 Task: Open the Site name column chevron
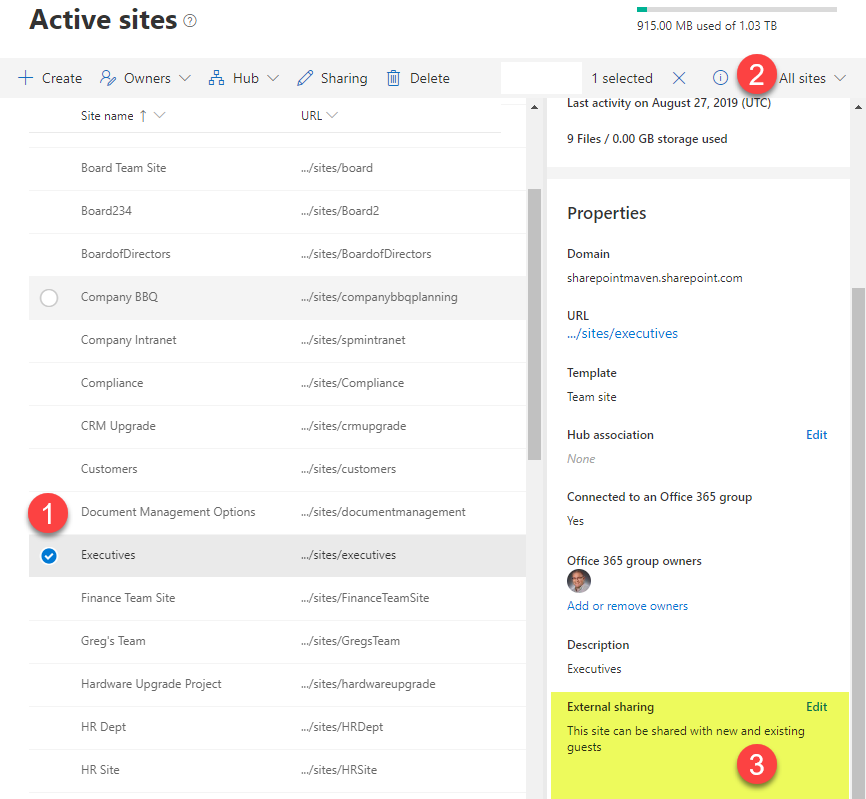point(160,115)
